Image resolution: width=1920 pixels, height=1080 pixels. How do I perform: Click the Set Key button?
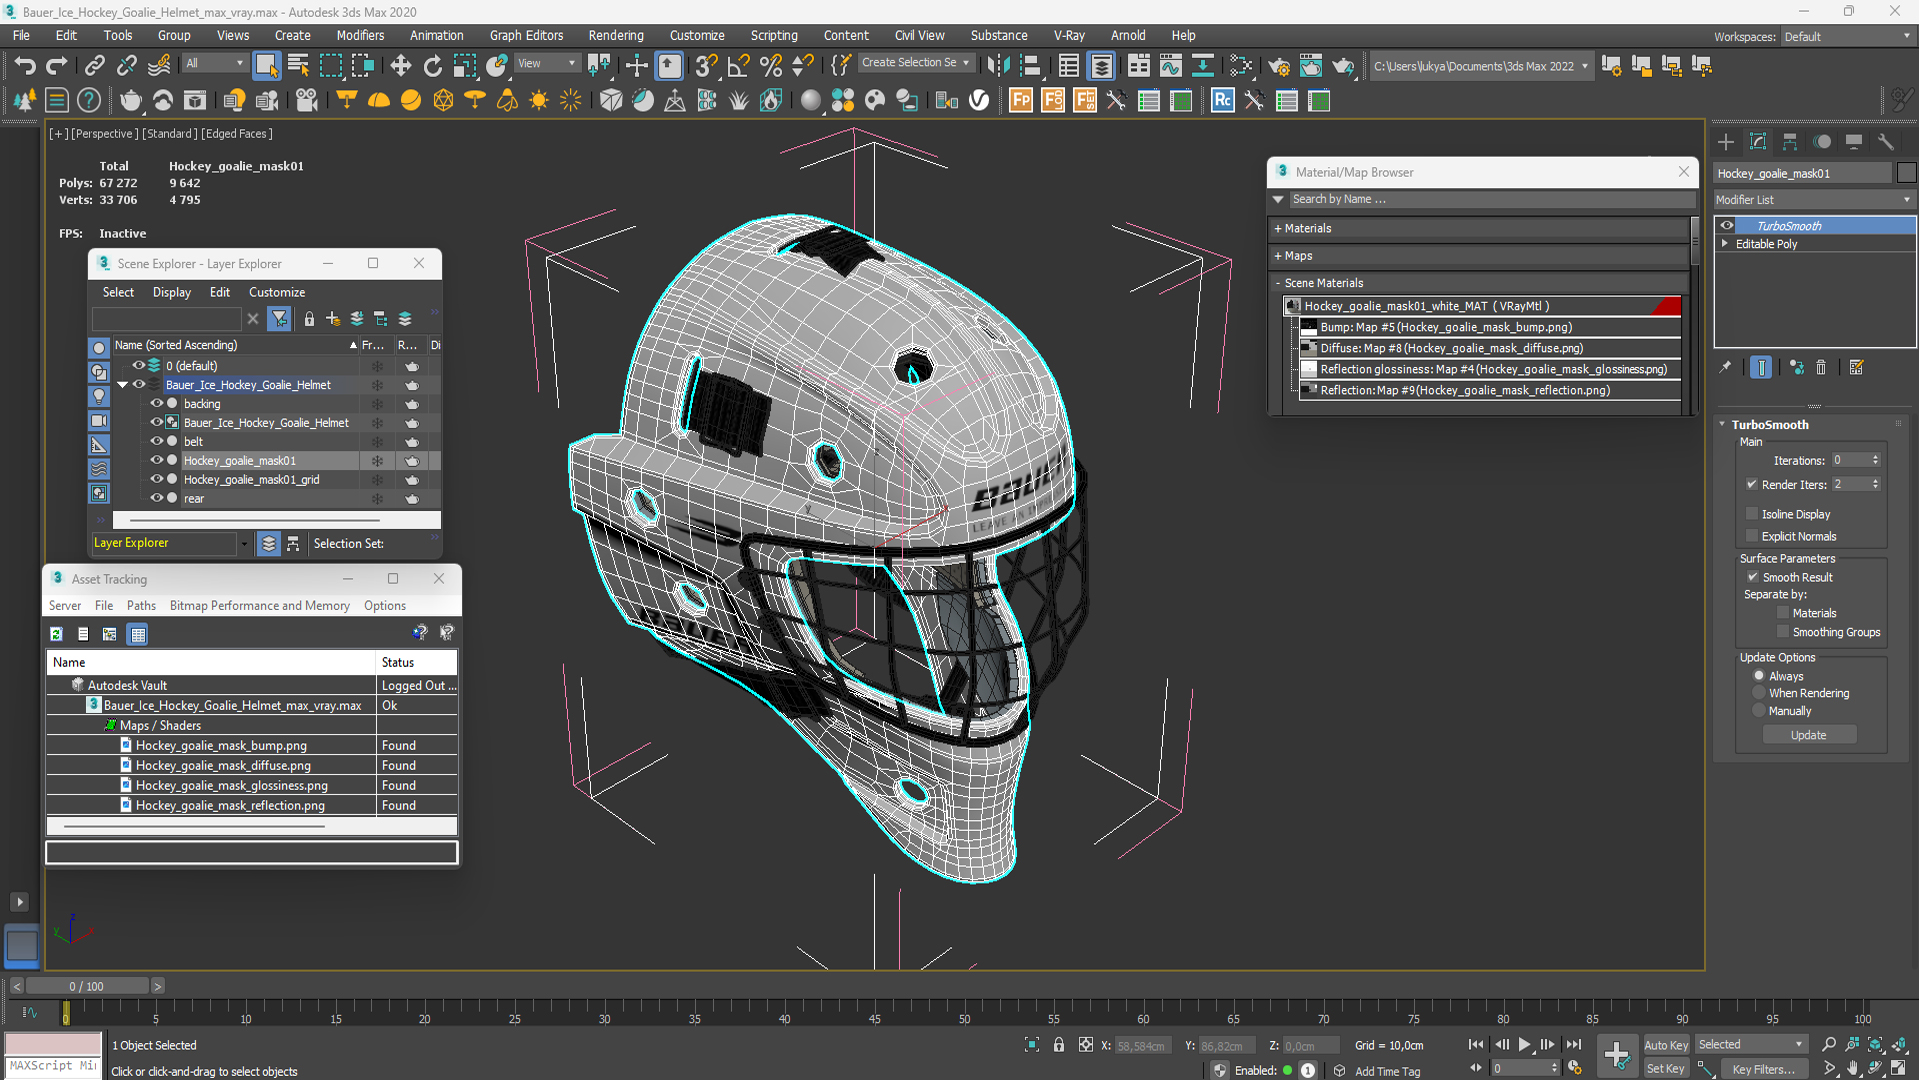[1665, 1068]
